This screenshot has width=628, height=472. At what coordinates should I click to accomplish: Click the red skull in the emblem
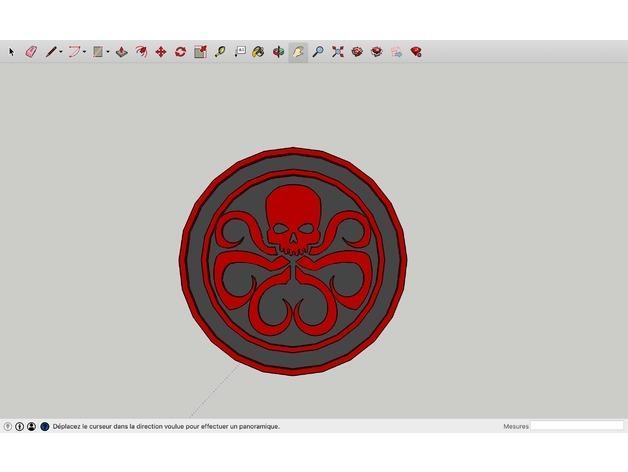(294, 218)
